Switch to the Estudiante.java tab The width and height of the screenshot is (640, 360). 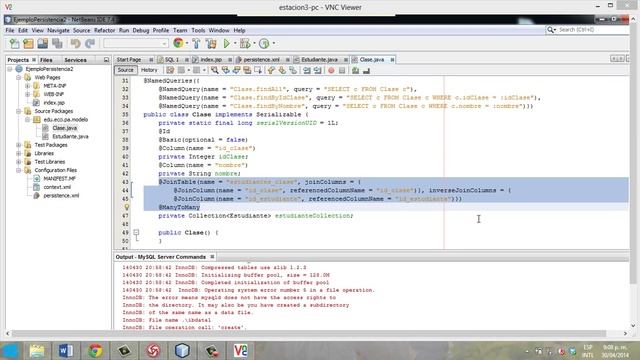pyautogui.click(x=319, y=60)
